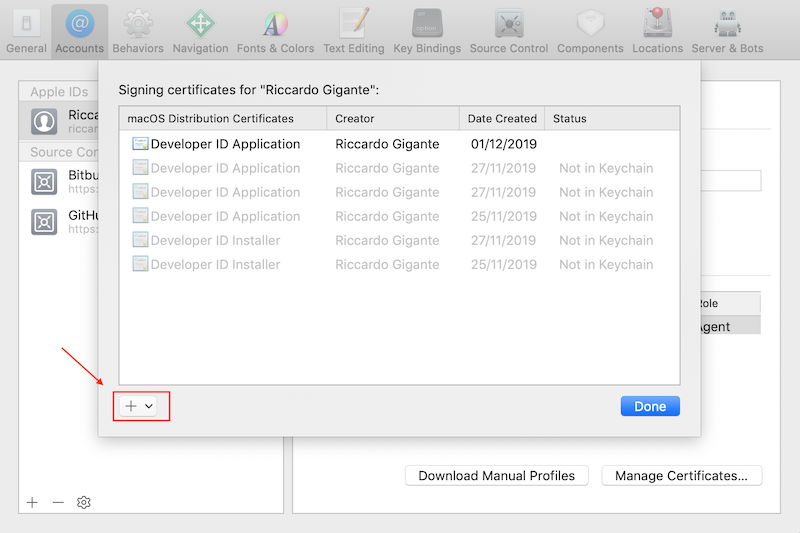Sort by Date Created column header
Viewport: 800px width, 533px height.
click(502, 118)
